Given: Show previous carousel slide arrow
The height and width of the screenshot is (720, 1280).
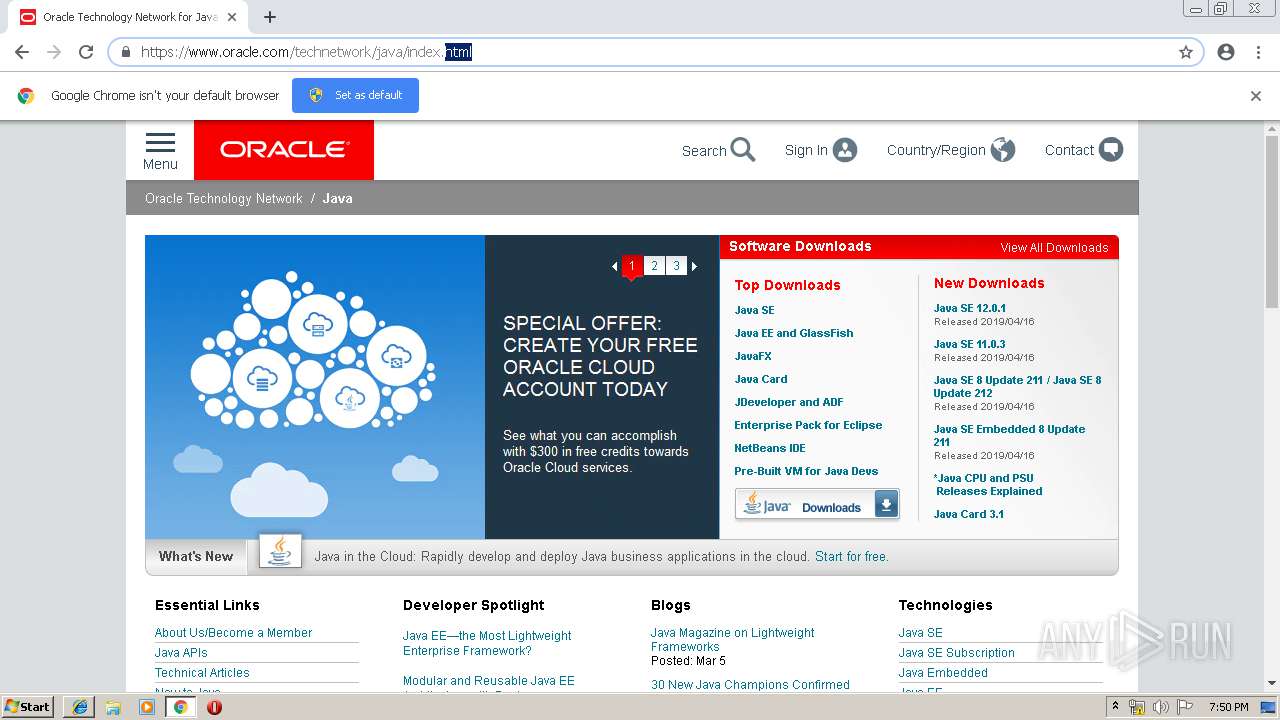Looking at the screenshot, I should click(614, 266).
